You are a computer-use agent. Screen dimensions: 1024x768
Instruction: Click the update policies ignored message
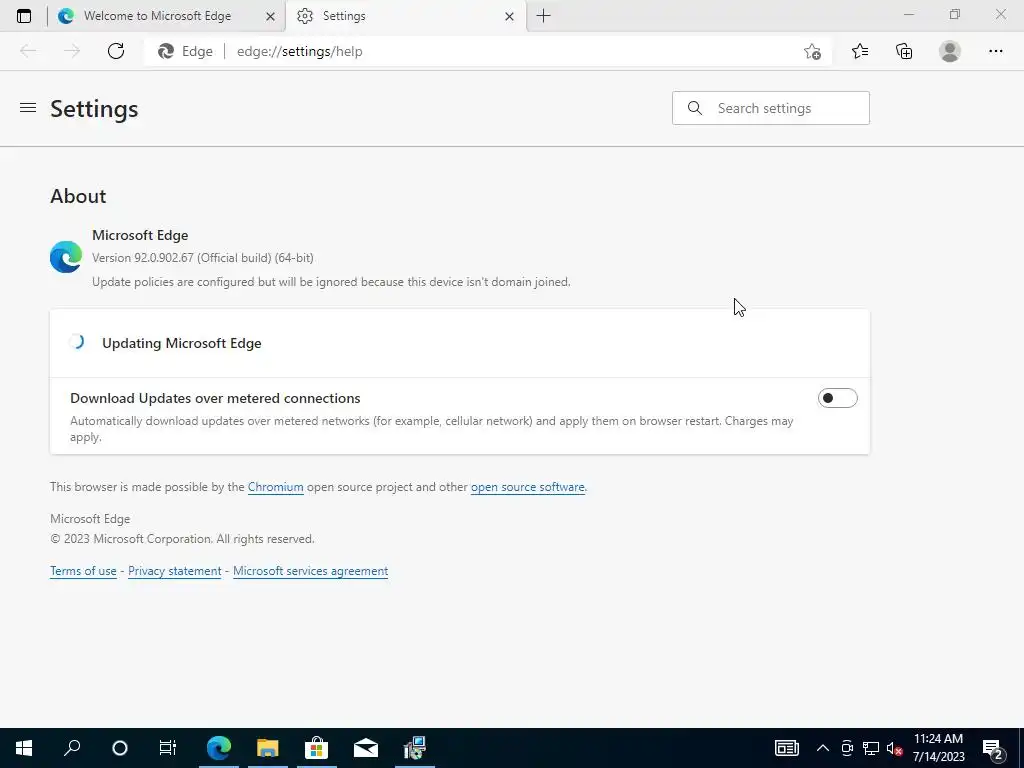(x=331, y=282)
